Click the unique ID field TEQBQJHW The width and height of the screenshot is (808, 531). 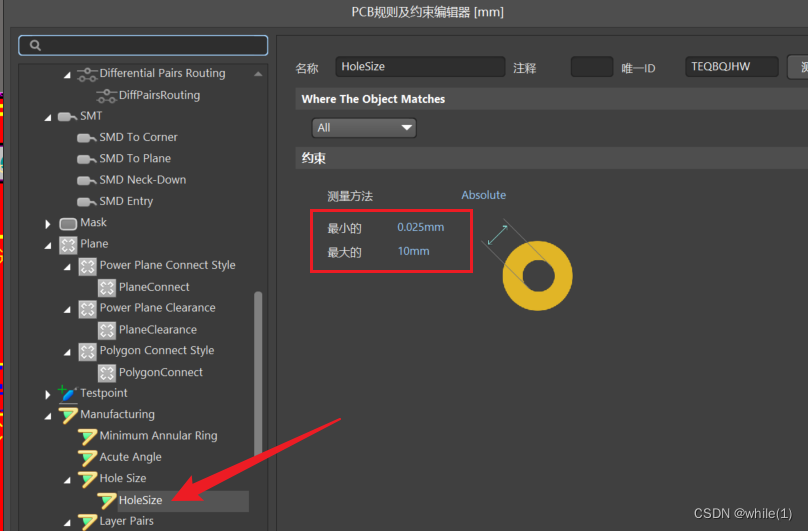[x=732, y=67]
